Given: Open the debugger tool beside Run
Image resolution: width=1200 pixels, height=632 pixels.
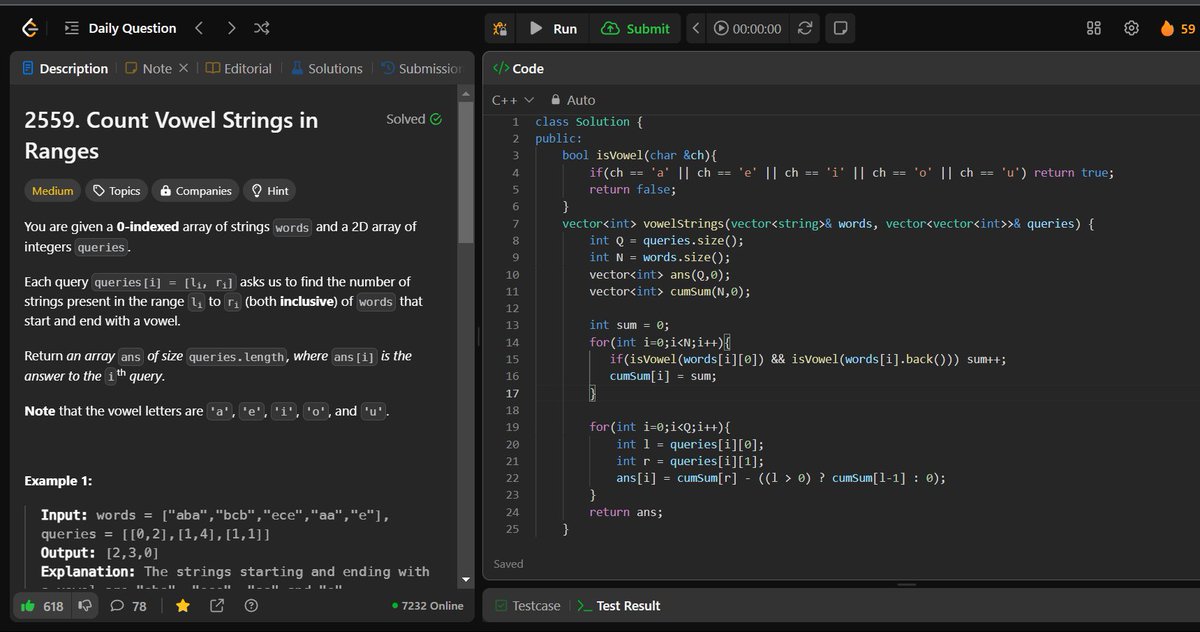Looking at the screenshot, I should point(499,28).
